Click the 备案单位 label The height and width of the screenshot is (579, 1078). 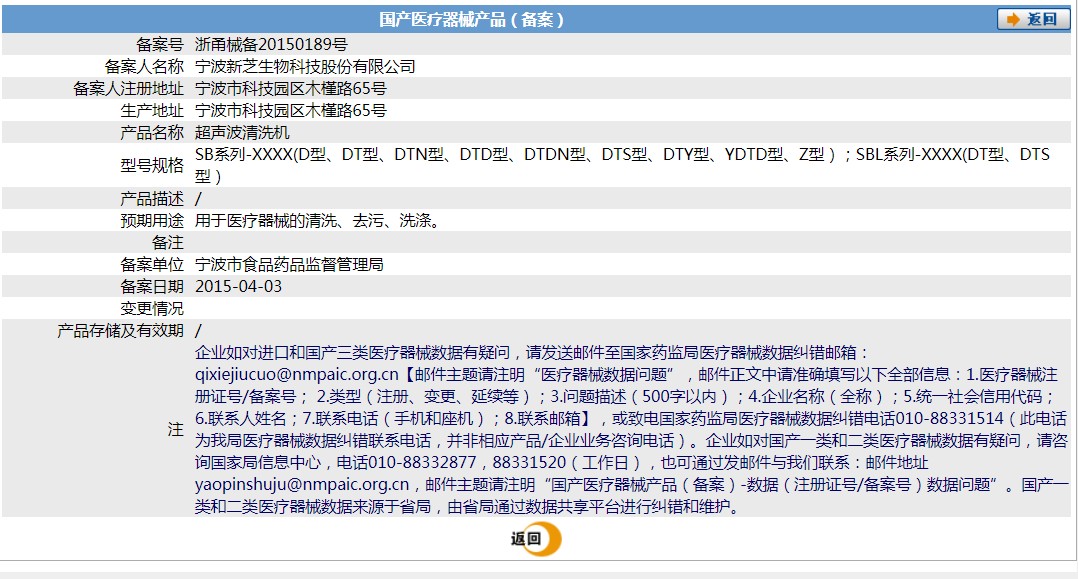coord(152,265)
